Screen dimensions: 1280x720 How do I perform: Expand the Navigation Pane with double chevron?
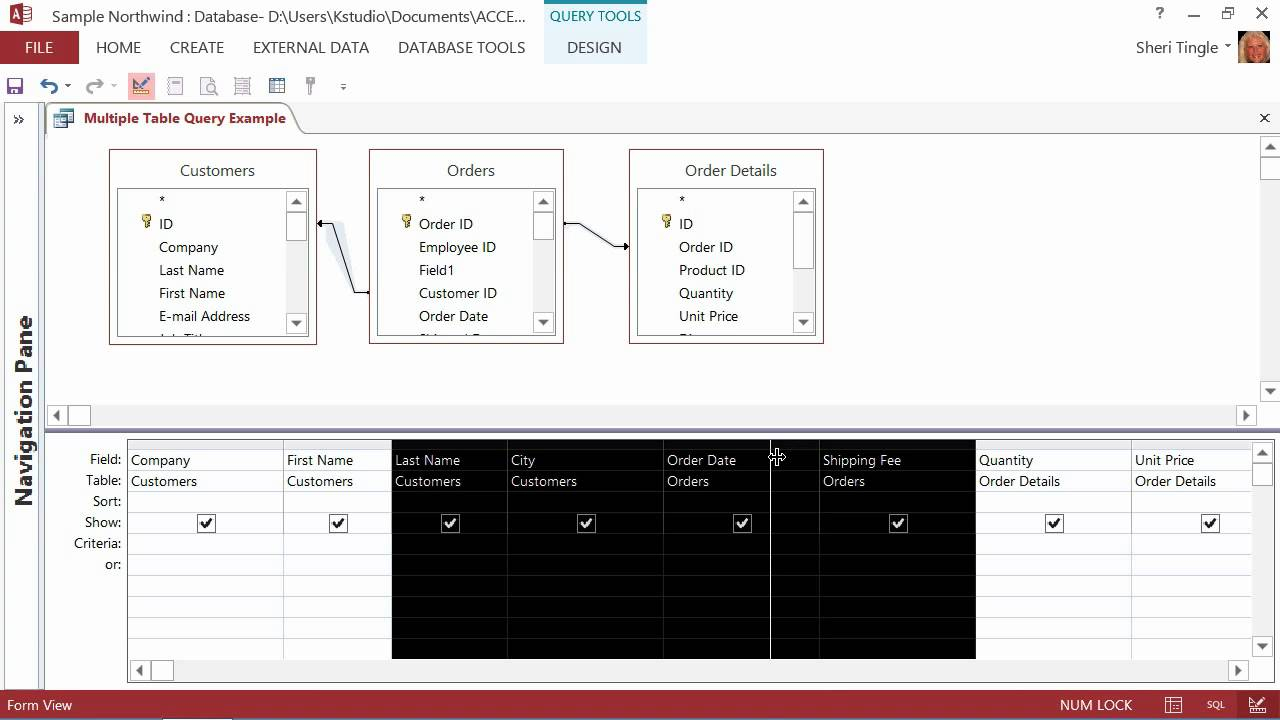[18, 120]
